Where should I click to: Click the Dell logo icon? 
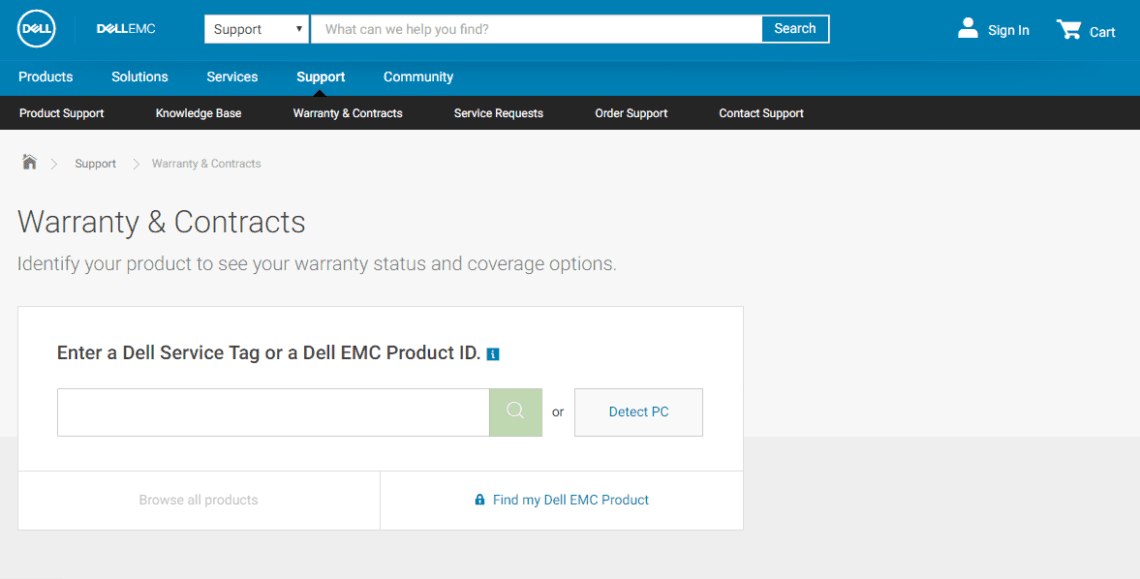pyautogui.click(x=36, y=29)
